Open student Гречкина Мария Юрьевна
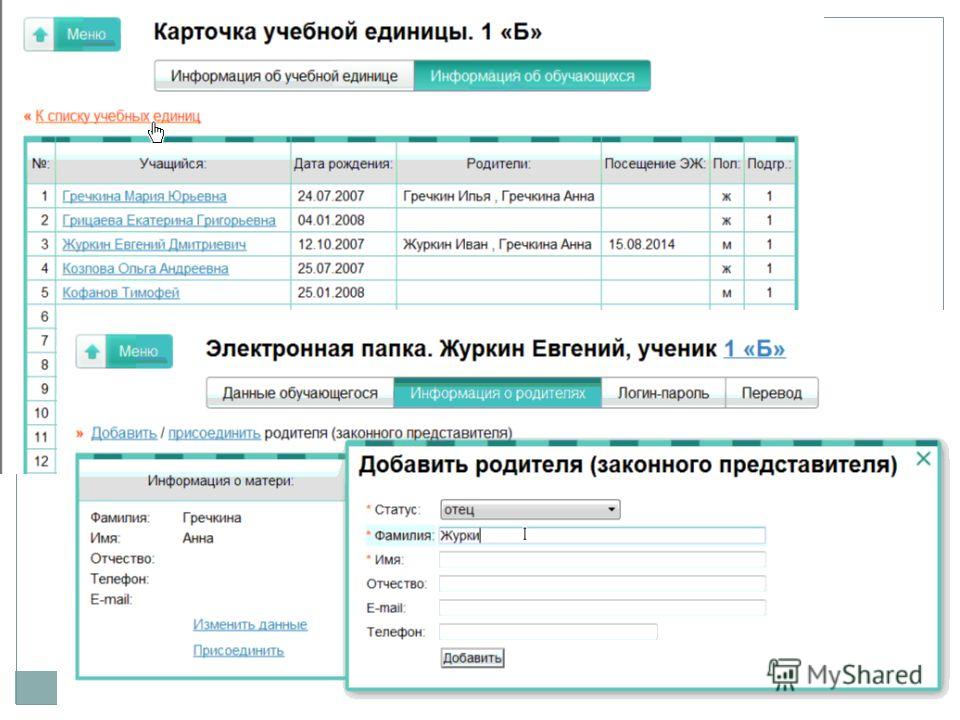Image resolution: width=960 pixels, height=720 pixels. (x=144, y=196)
